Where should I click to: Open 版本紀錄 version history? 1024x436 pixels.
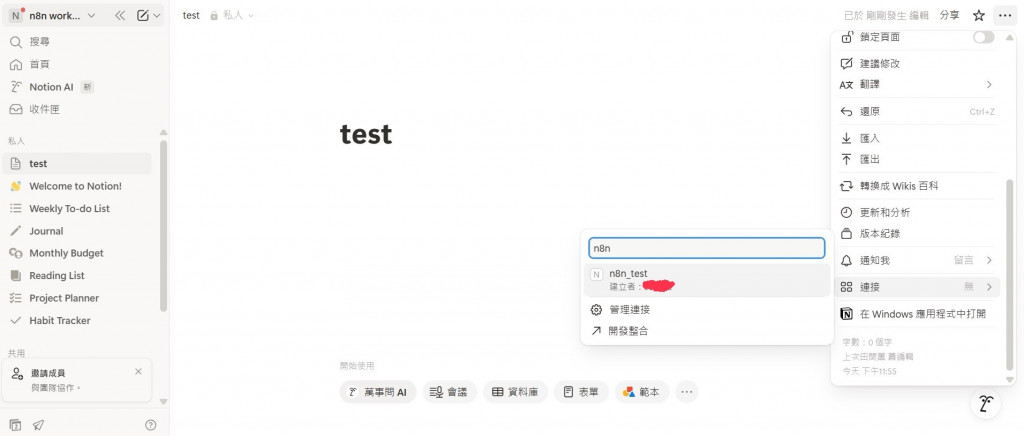pyautogui.click(x=916, y=234)
